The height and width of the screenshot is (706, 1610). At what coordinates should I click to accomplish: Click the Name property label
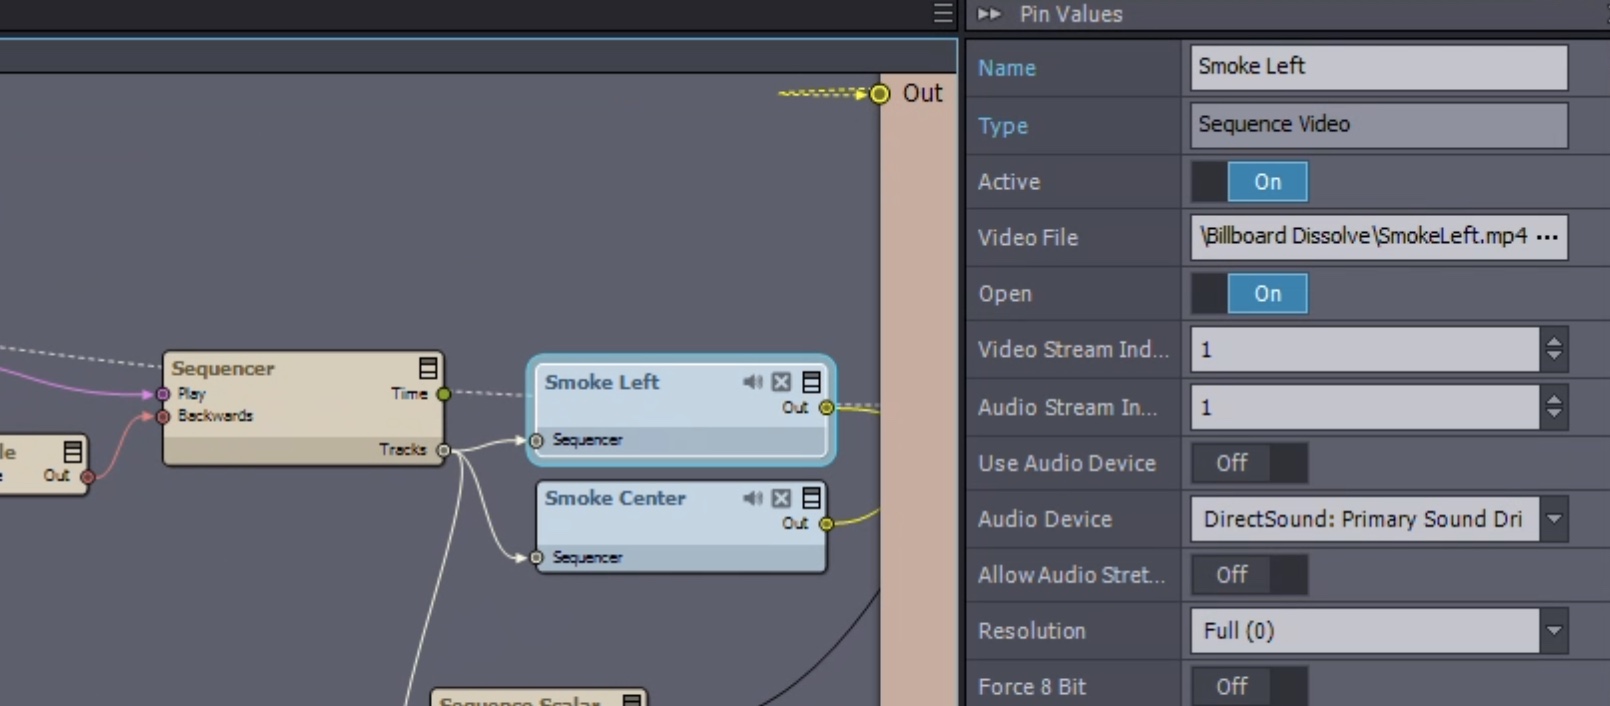point(1006,68)
